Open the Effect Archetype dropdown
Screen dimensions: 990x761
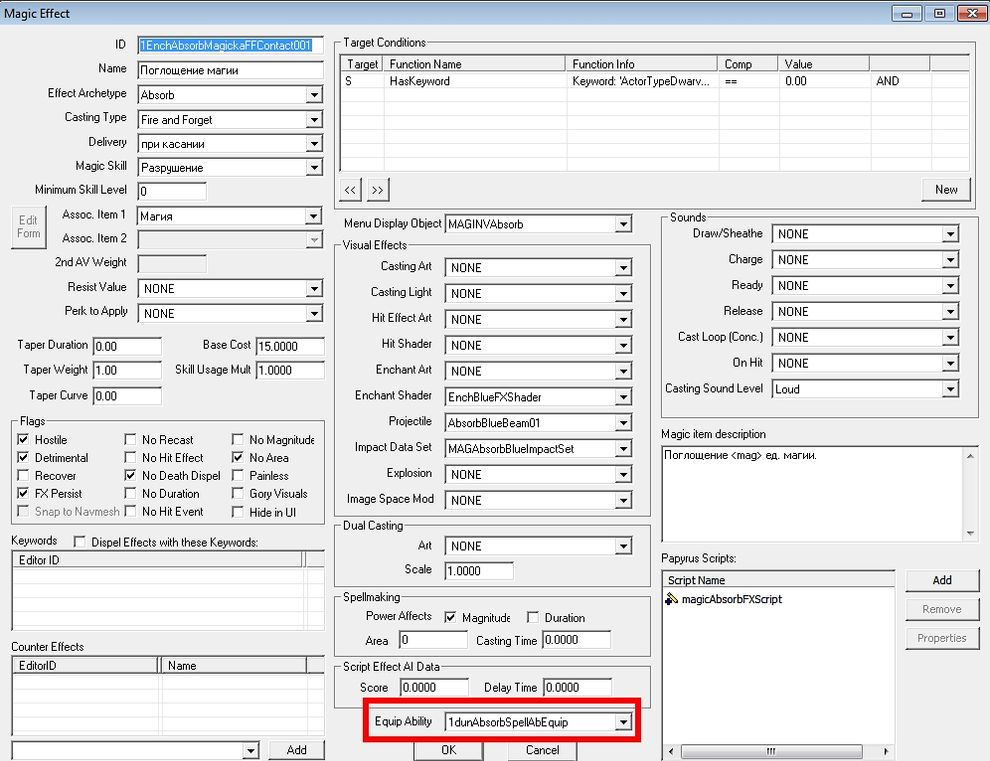[x=314, y=95]
